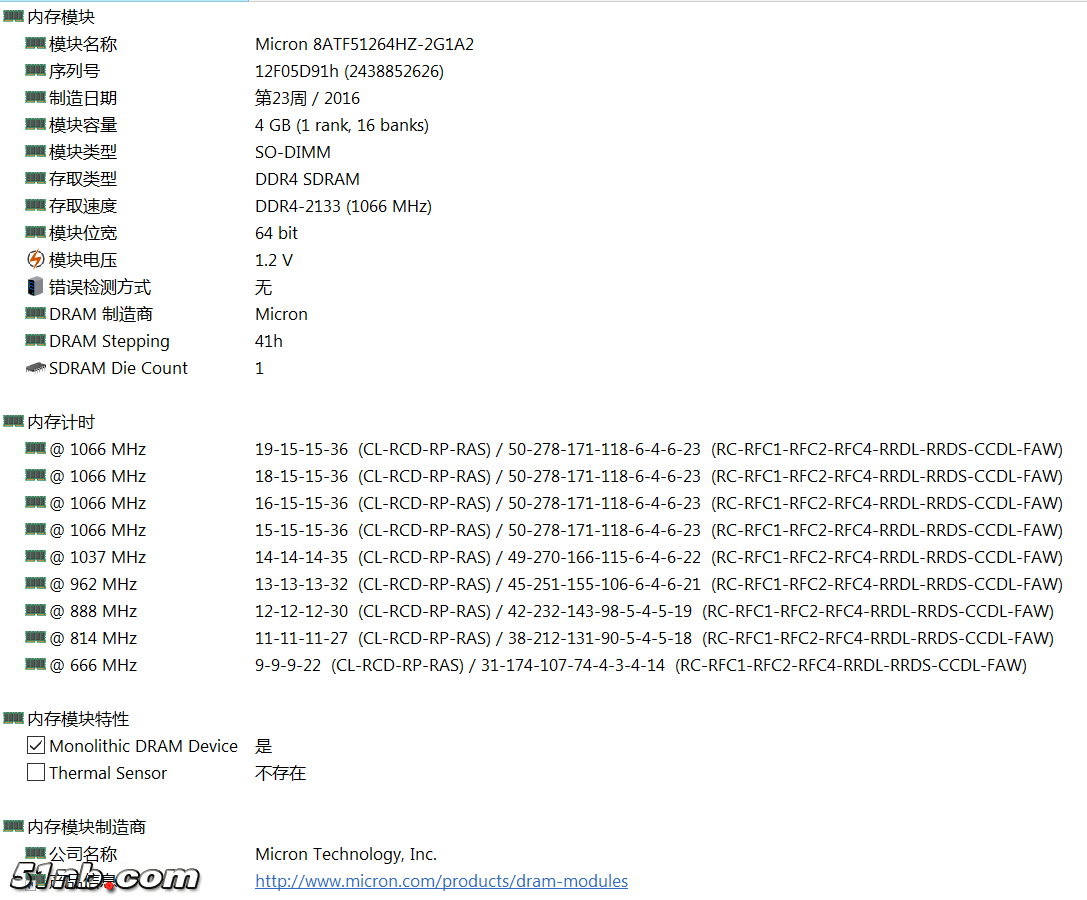Select the 不存在 value for Thermal Sensor
This screenshot has width=1087, height=900.
pos(281,774)
